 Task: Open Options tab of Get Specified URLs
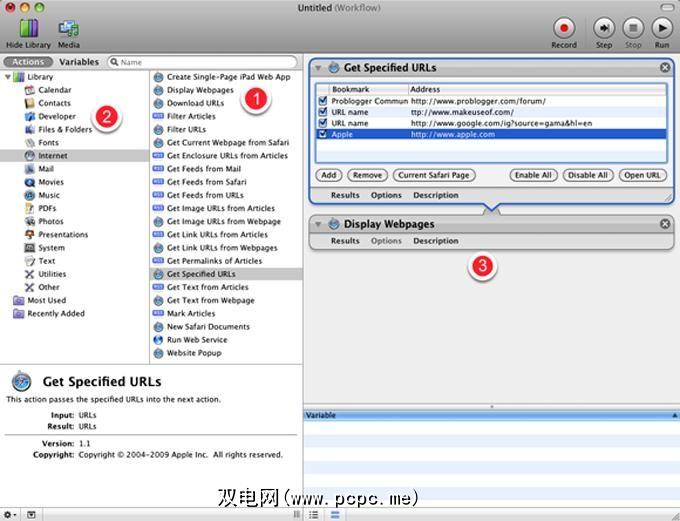[x=386, y=196]
